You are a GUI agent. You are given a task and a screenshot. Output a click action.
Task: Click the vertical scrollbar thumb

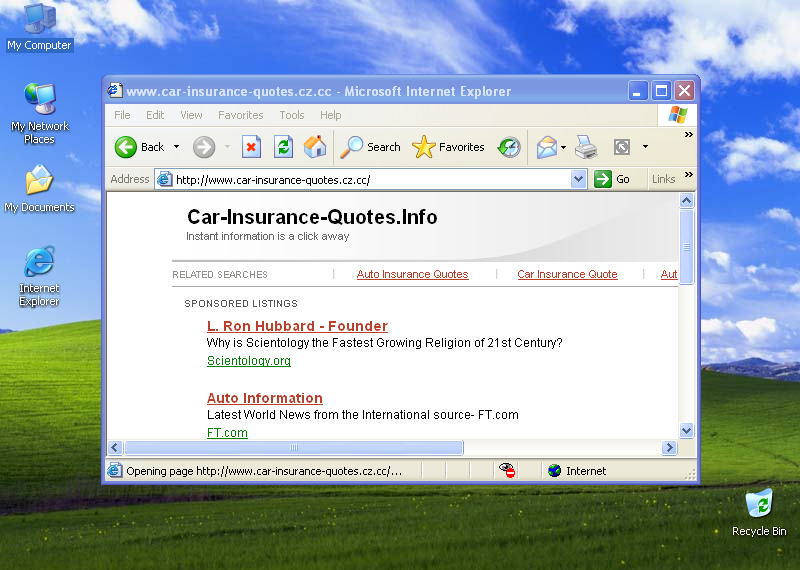(x=687, y=247)
